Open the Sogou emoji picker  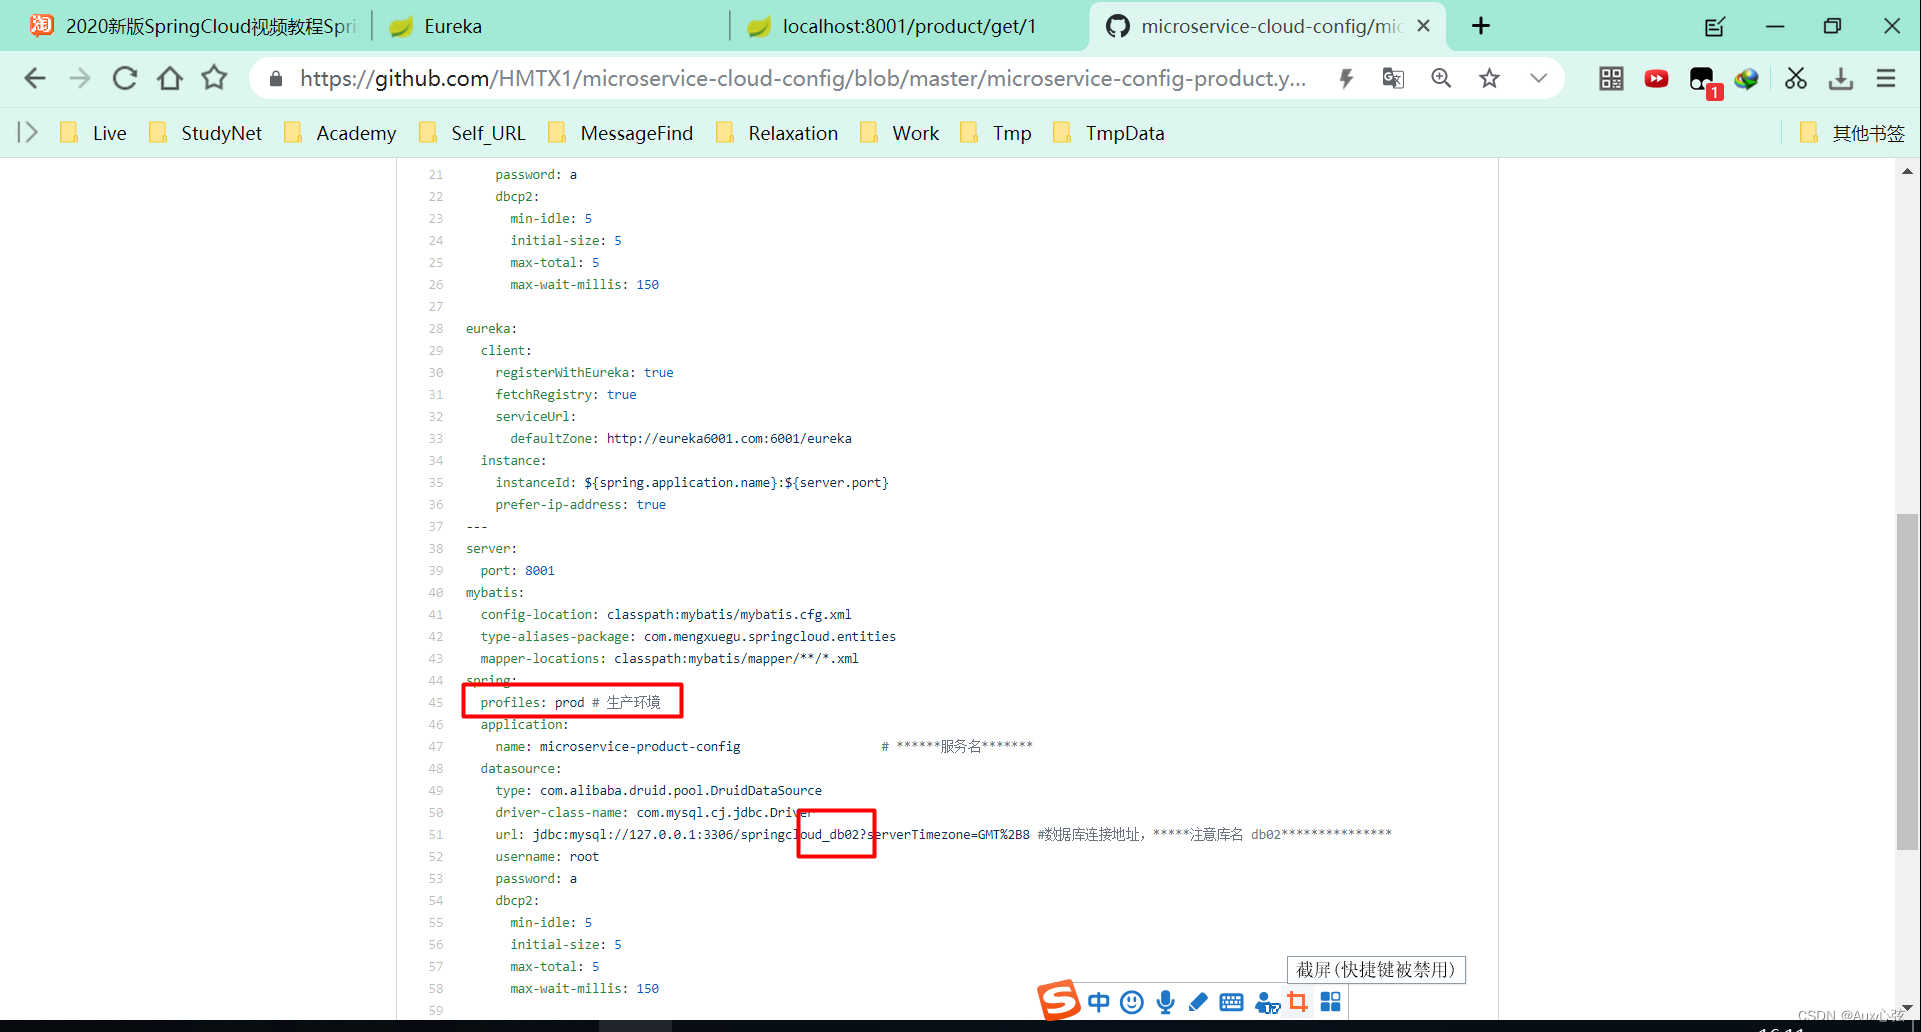pos(1131,1000)
